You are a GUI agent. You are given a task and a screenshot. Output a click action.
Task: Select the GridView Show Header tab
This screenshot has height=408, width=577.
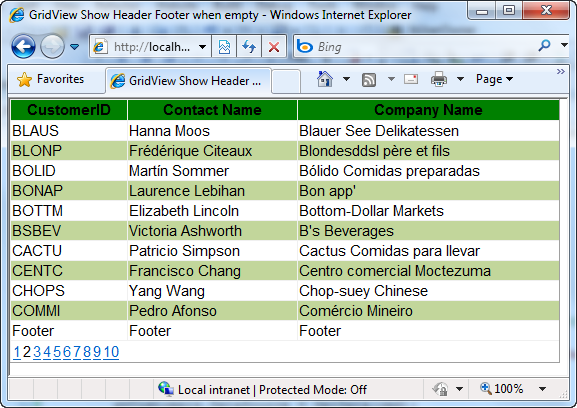tap(188, 81)
